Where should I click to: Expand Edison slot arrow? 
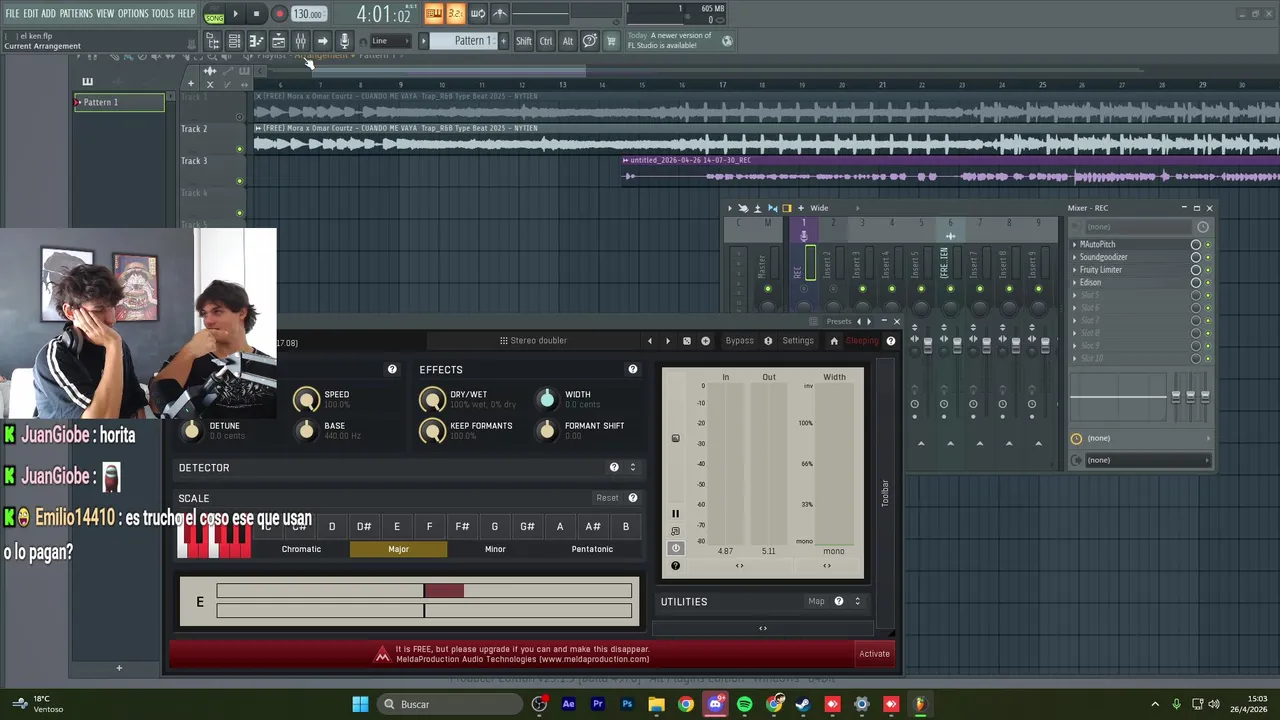(1075, 283)
